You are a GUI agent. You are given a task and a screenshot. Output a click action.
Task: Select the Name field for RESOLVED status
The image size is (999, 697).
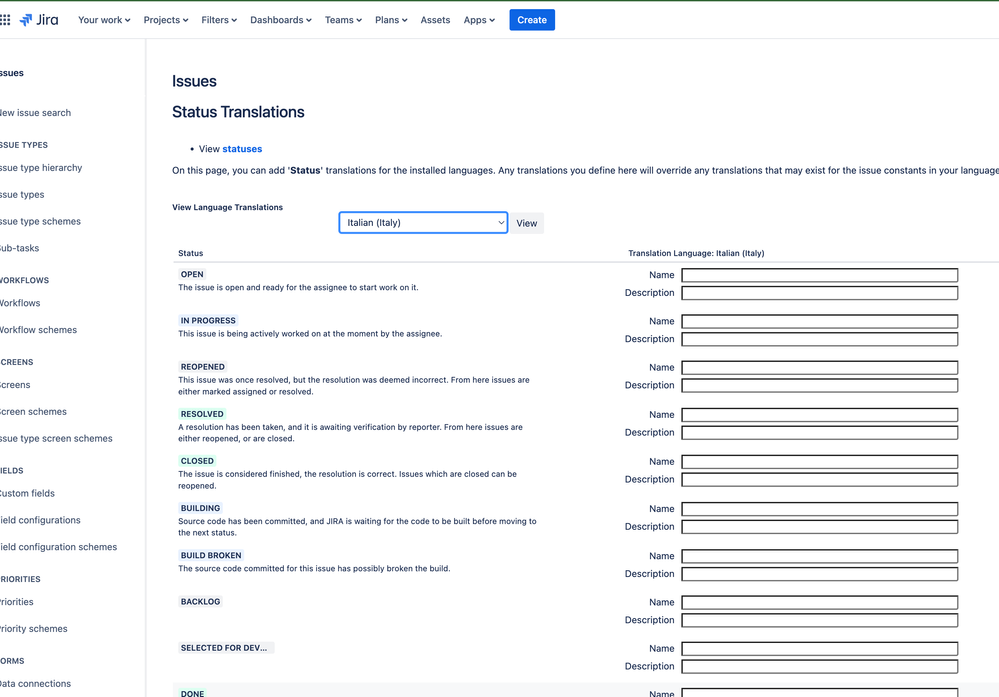click(x=819, y=415)
